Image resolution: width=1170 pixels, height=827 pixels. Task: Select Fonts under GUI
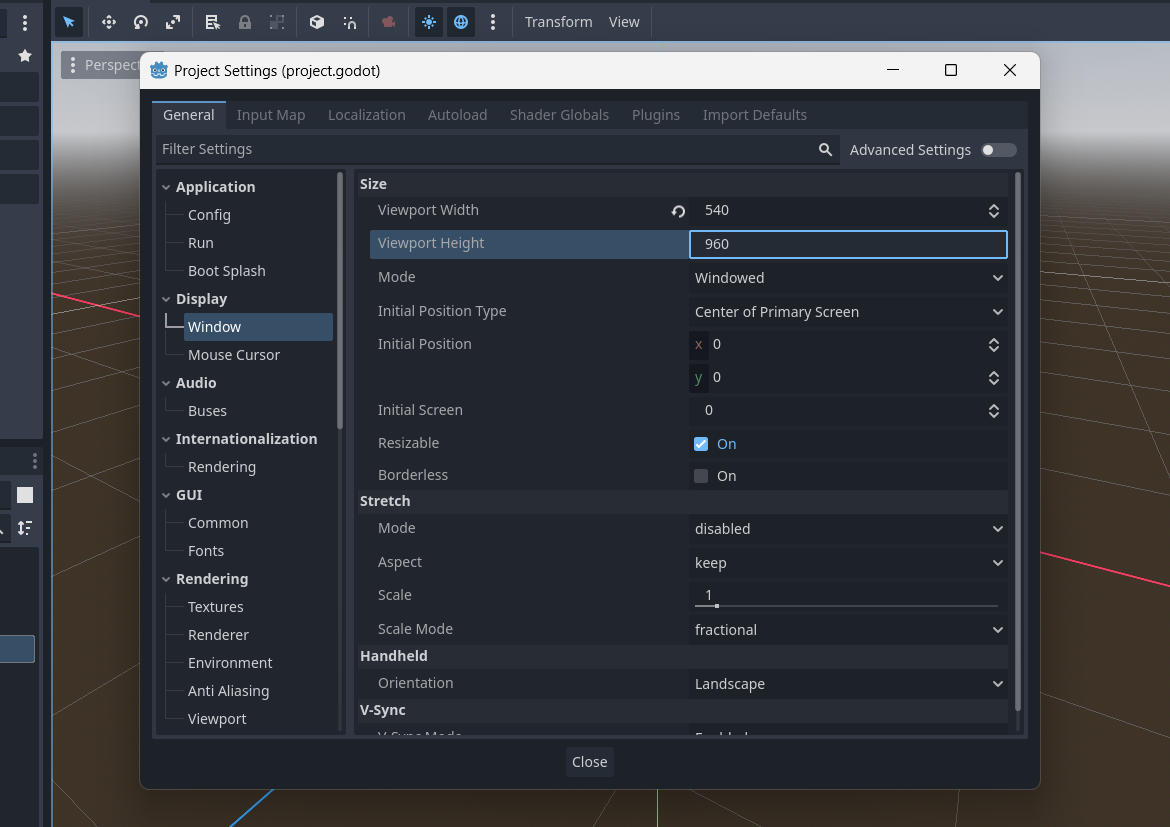click(206, 551)
